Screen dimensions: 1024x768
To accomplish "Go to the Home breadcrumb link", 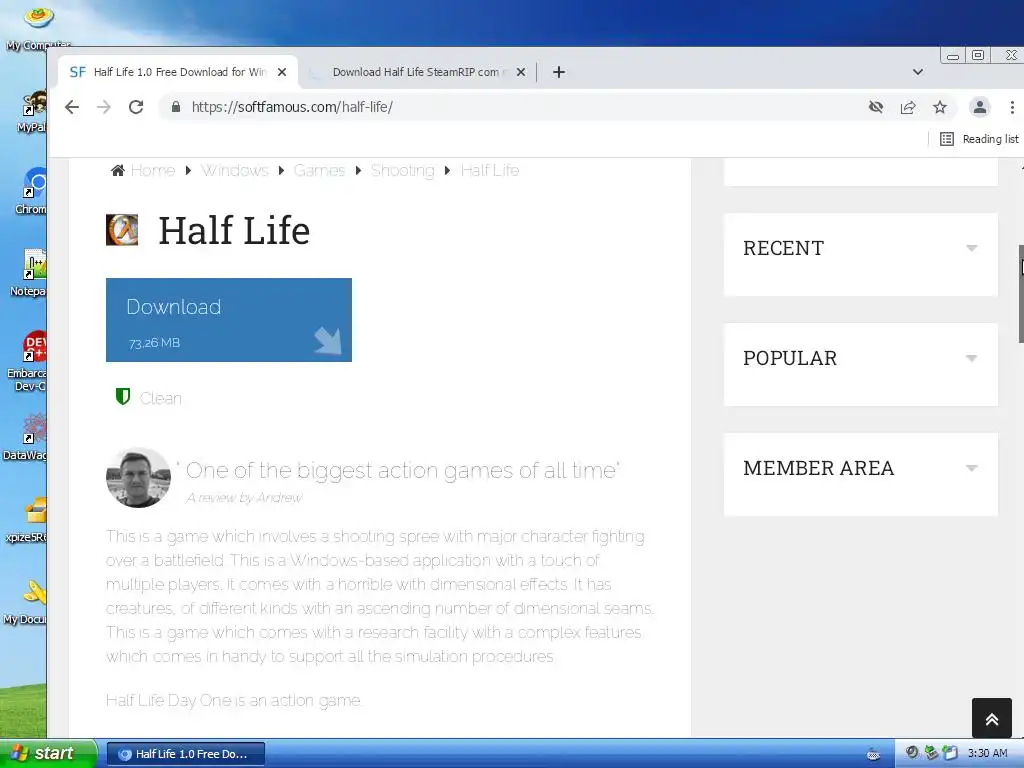I will [153, 170].
